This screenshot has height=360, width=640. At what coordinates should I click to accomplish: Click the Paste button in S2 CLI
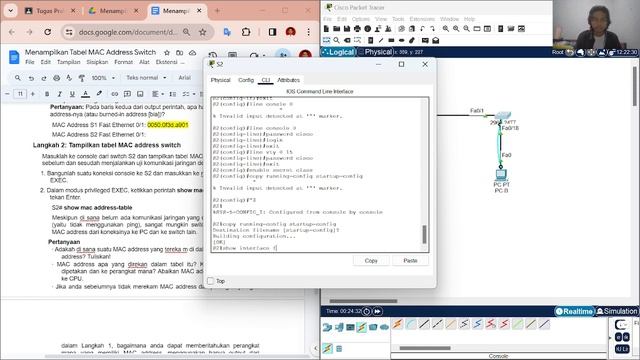coord(410,260)
